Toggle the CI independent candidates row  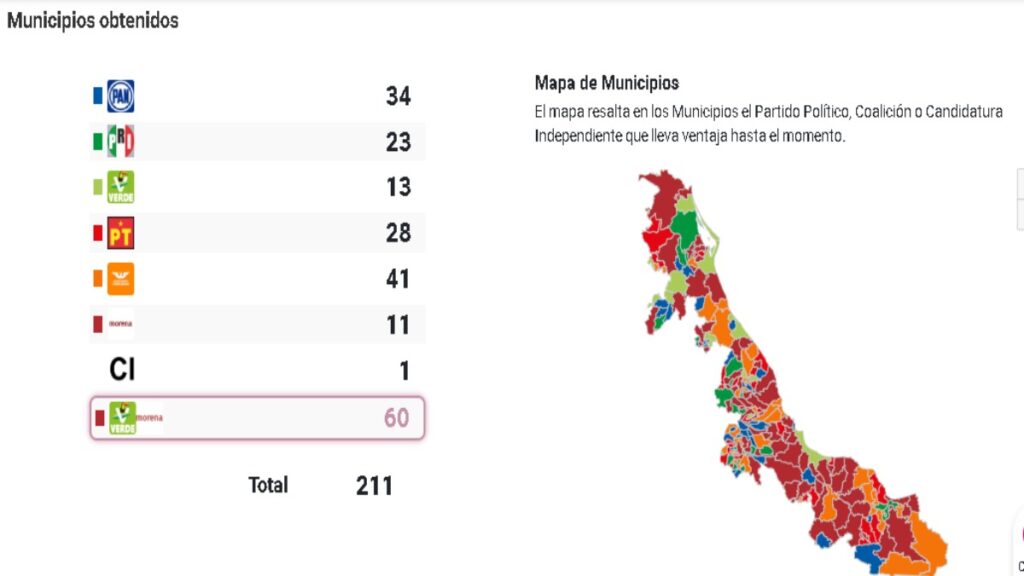(256, 369)
